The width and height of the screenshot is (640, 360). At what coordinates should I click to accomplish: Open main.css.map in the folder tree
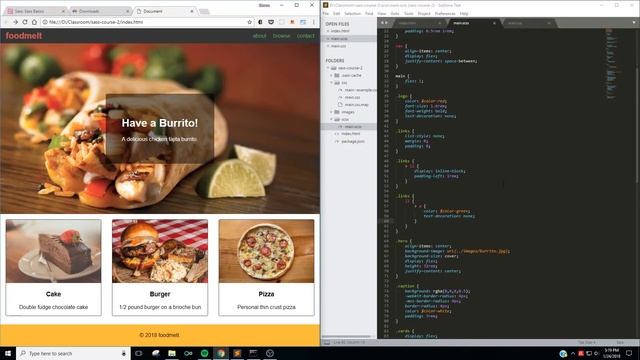pos(357,105)
